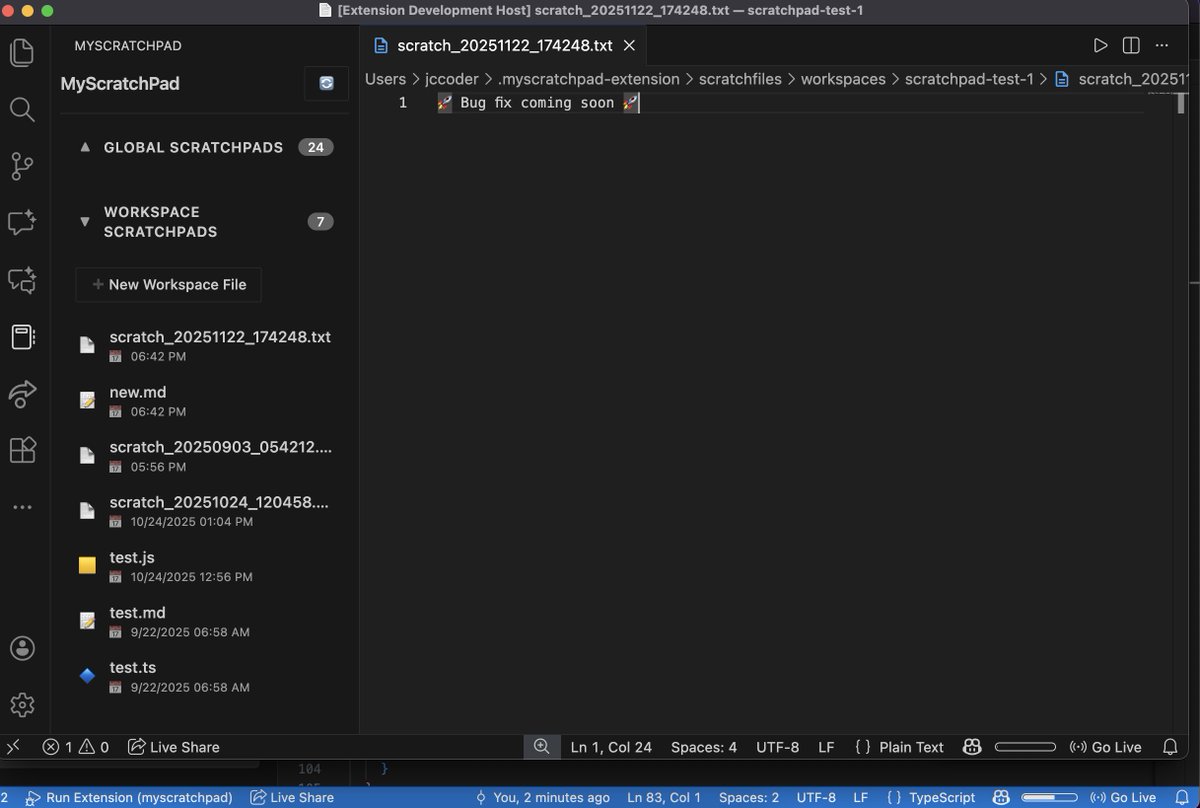Open the Manage gear icon
Screen dimensions: 1200x808
click(x=22, y=705)
